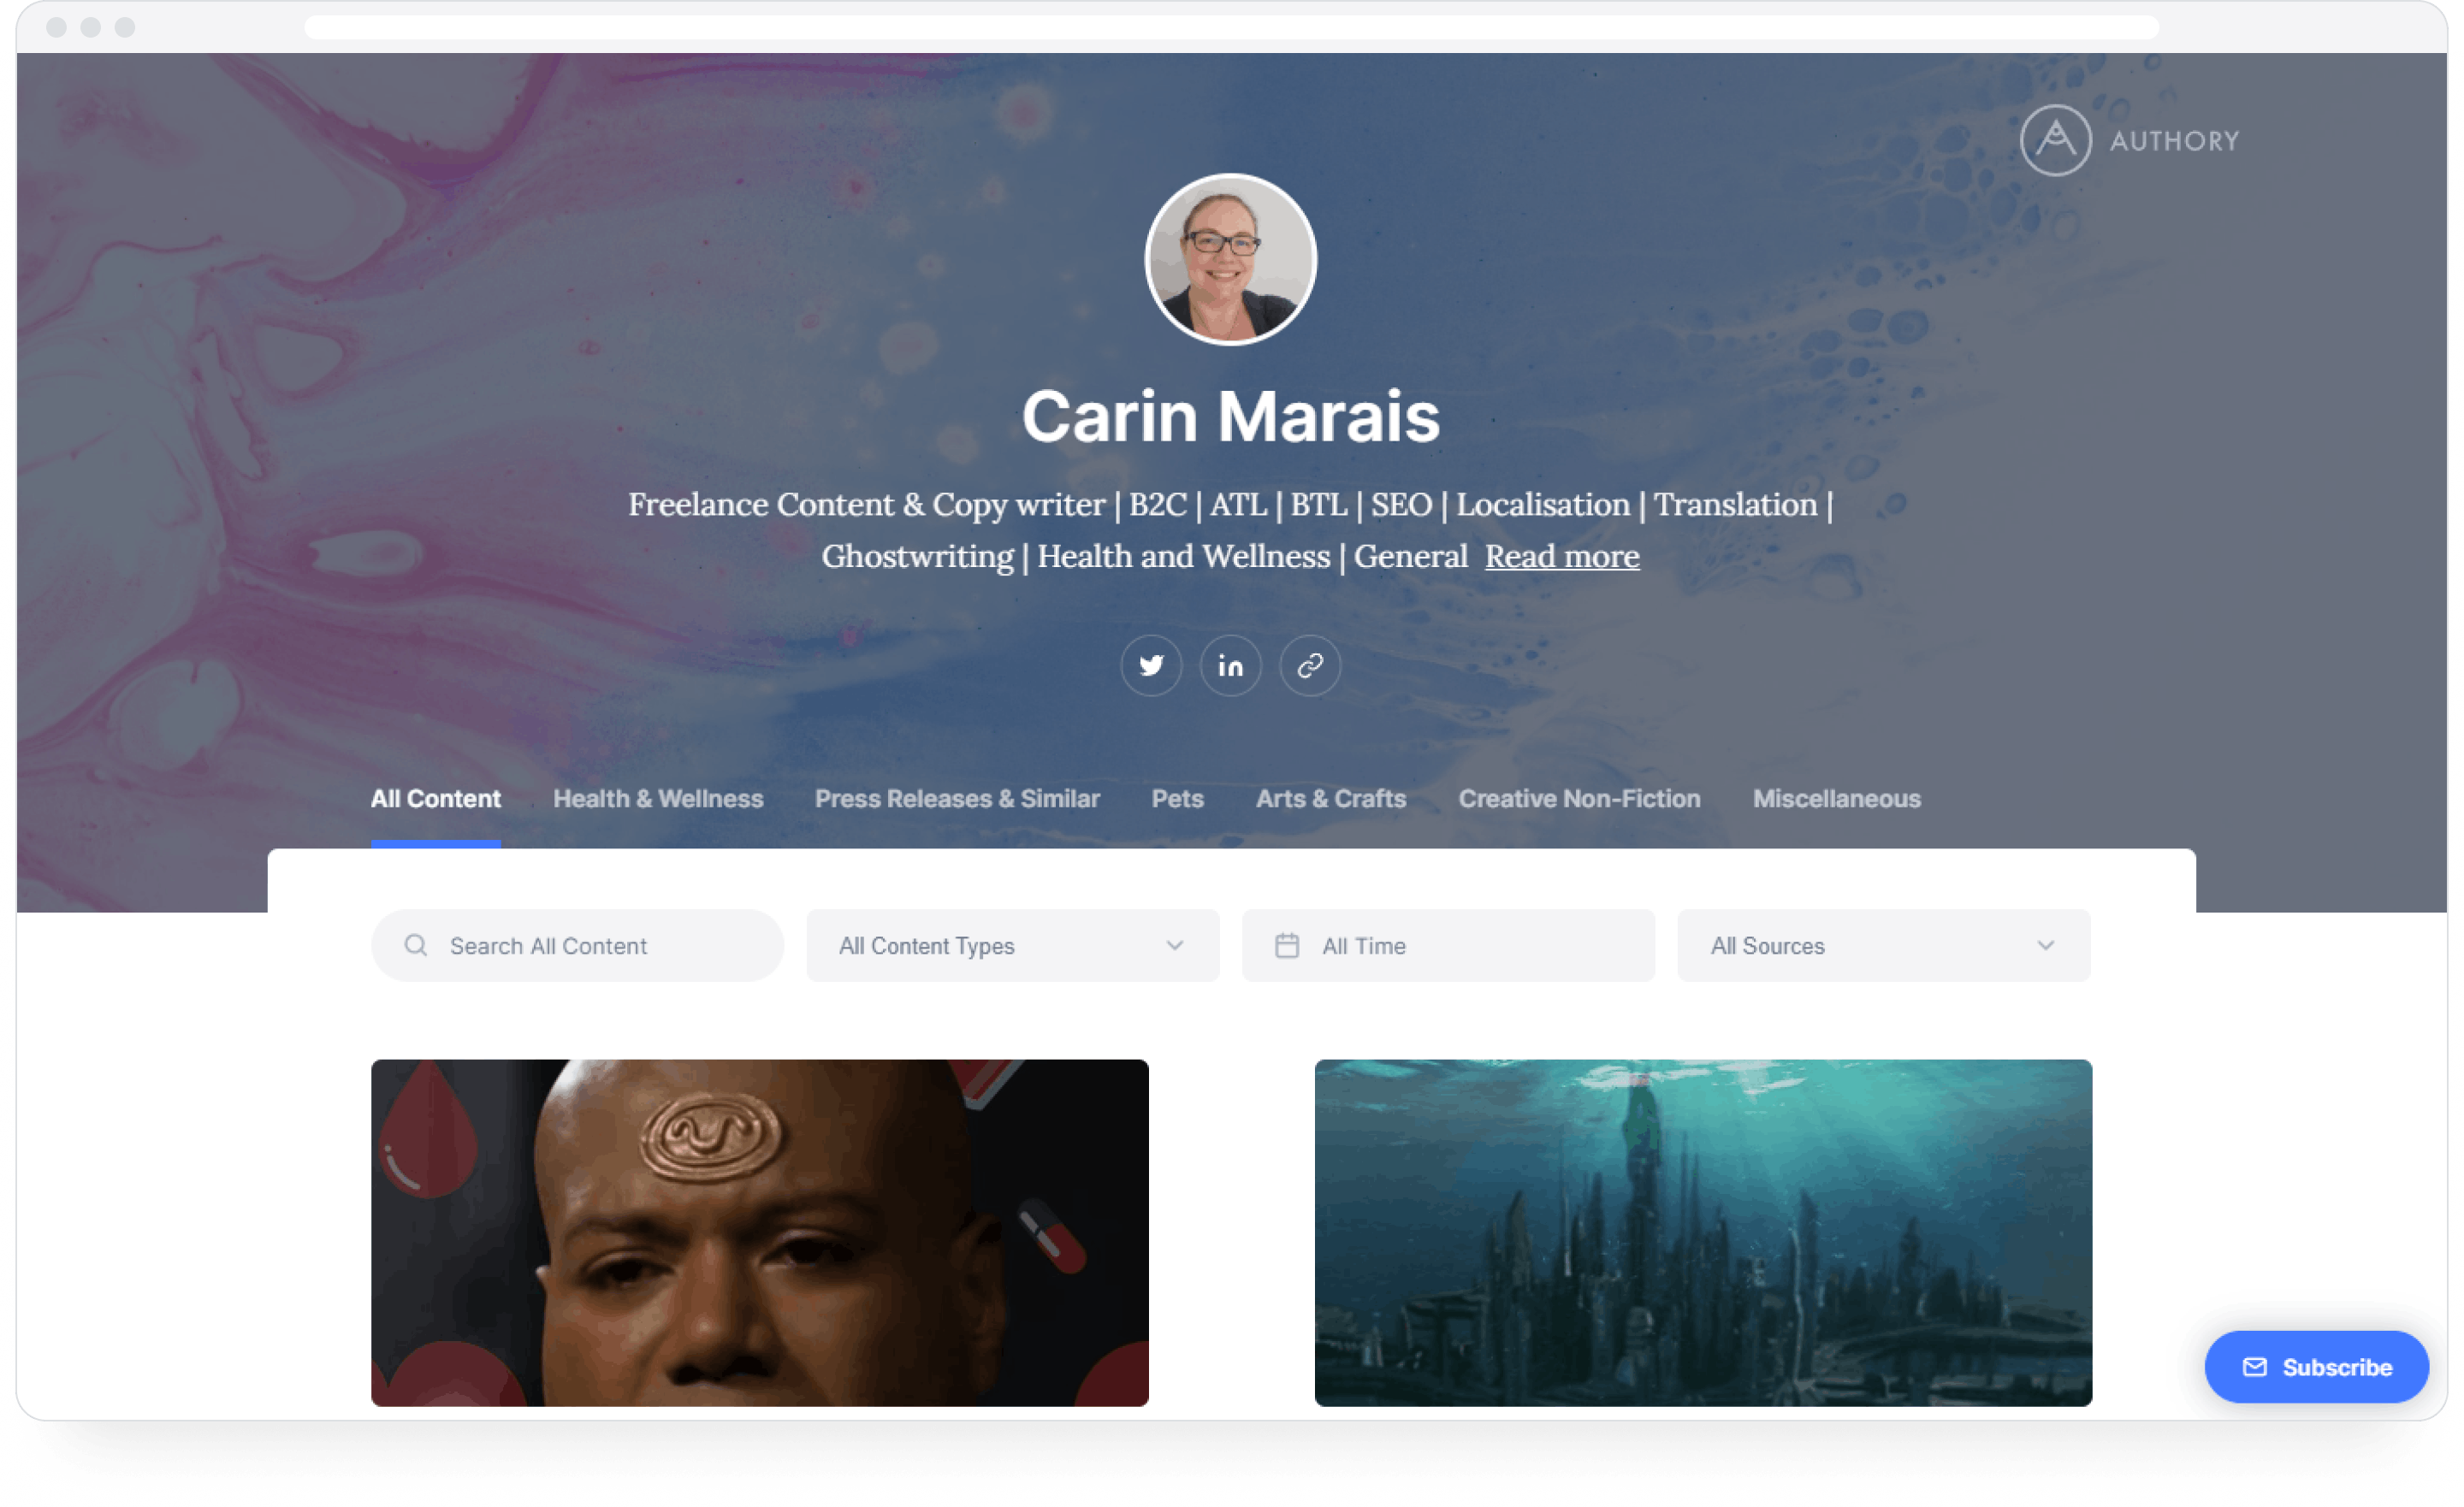
Task: Select the Miscellaneous category tab
Action: point(1836,798)
